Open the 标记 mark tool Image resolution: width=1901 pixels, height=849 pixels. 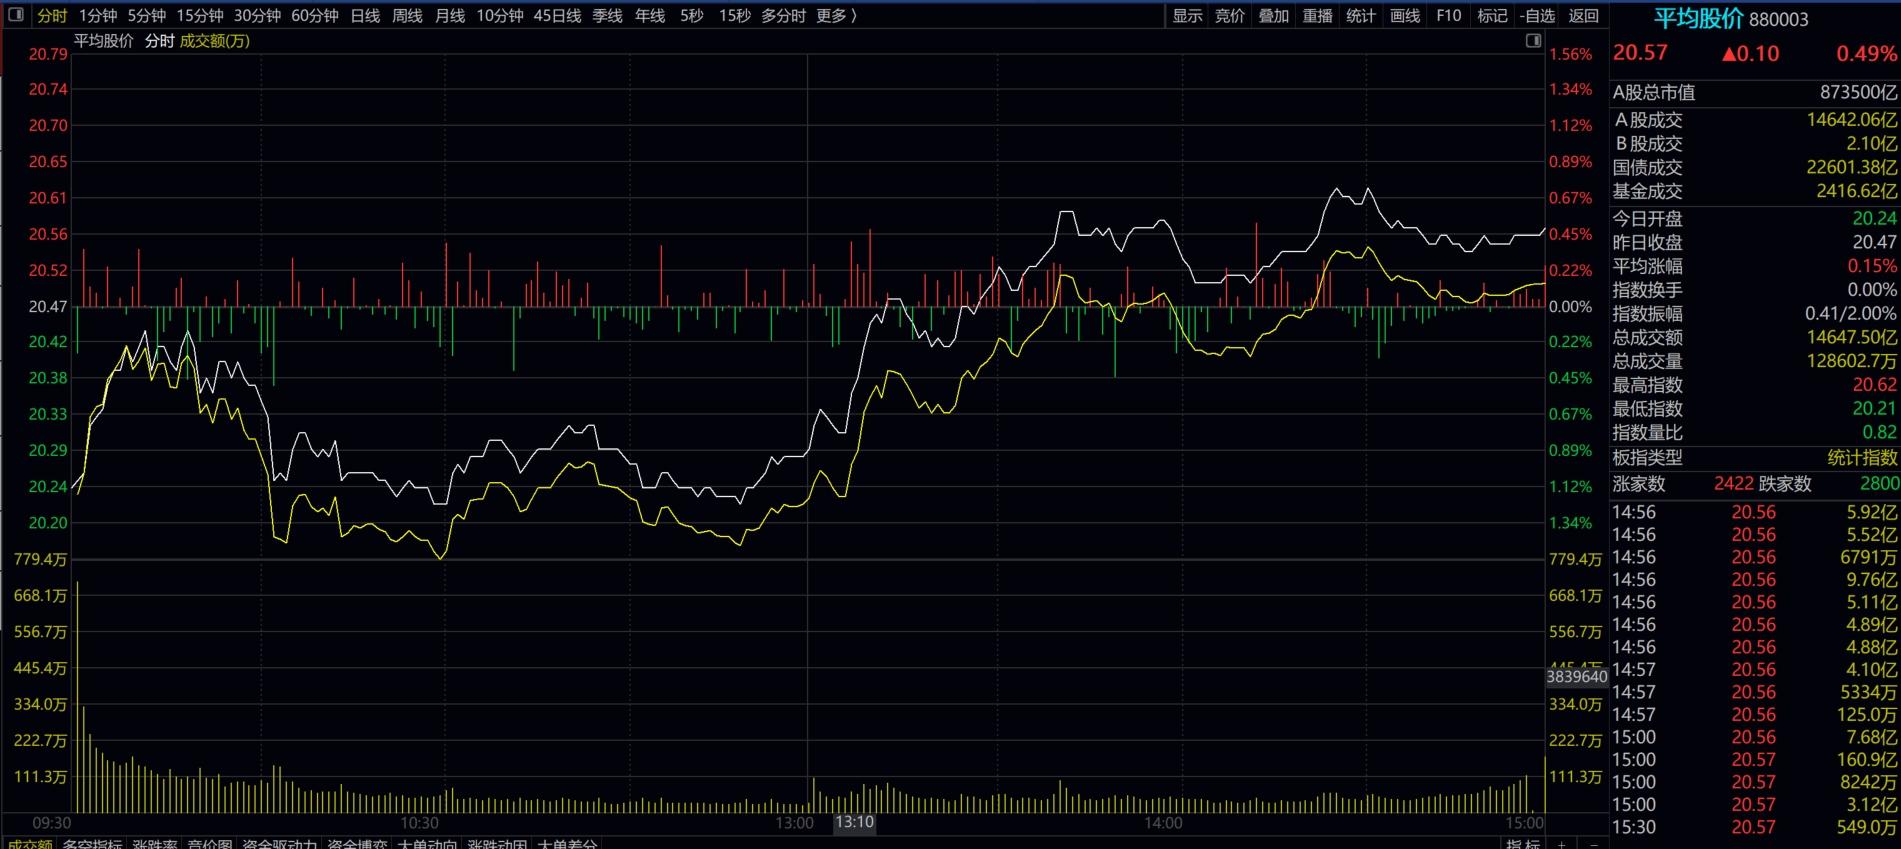pos(1492,15)
